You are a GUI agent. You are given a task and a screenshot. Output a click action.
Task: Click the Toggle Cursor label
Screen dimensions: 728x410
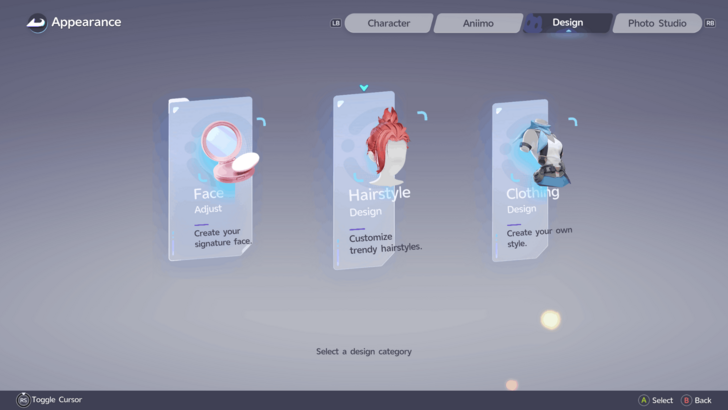coord(57,399)
